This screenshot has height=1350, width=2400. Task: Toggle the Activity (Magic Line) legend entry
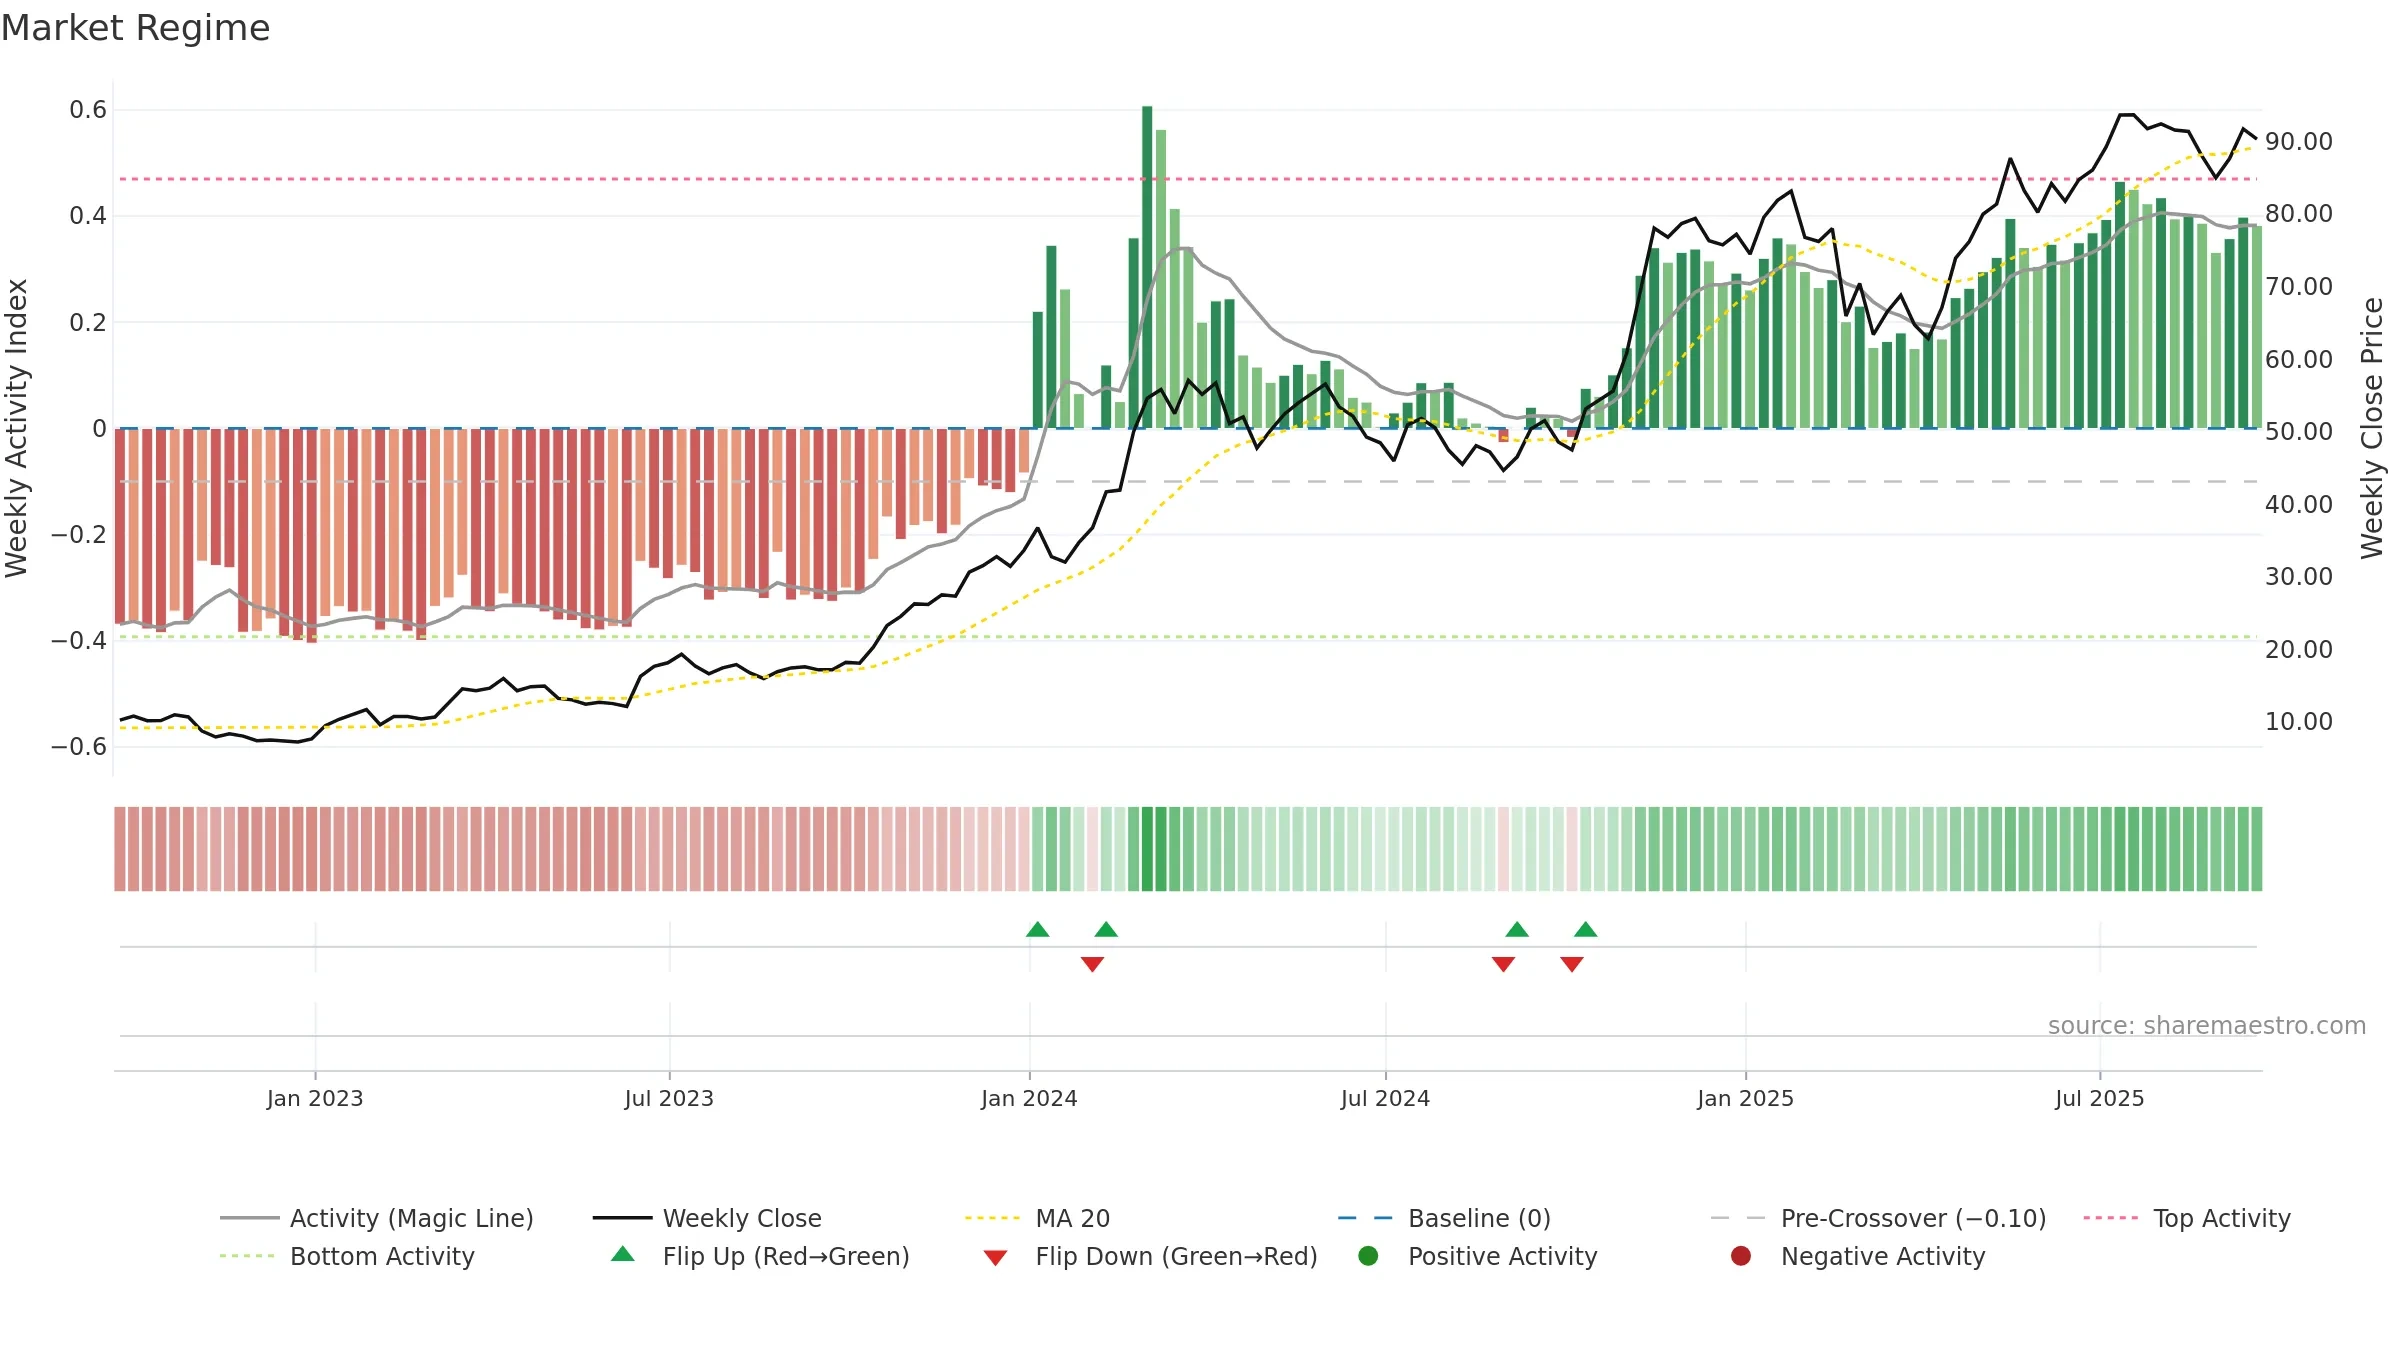[x=377, y=1218]
